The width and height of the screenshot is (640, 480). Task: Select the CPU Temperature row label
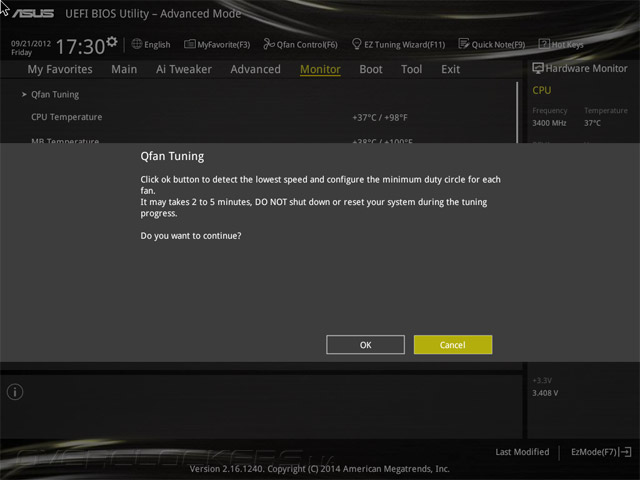coord(67,117)
